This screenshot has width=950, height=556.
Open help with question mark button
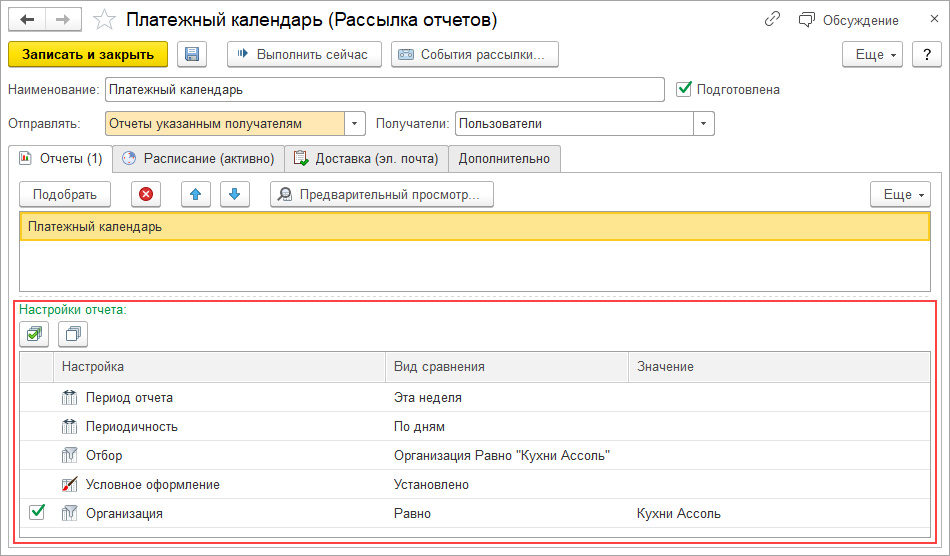(926, 54)
